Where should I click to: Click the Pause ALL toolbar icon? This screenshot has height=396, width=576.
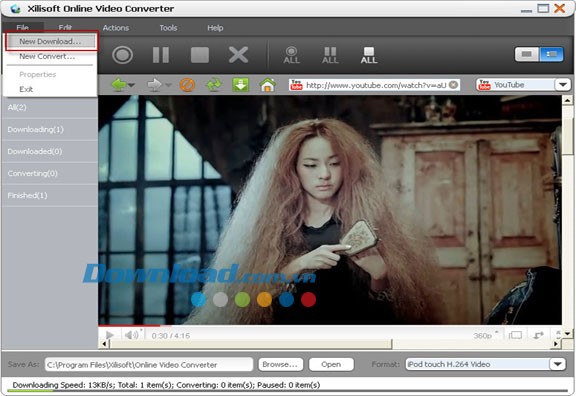(x=330, y=55)
